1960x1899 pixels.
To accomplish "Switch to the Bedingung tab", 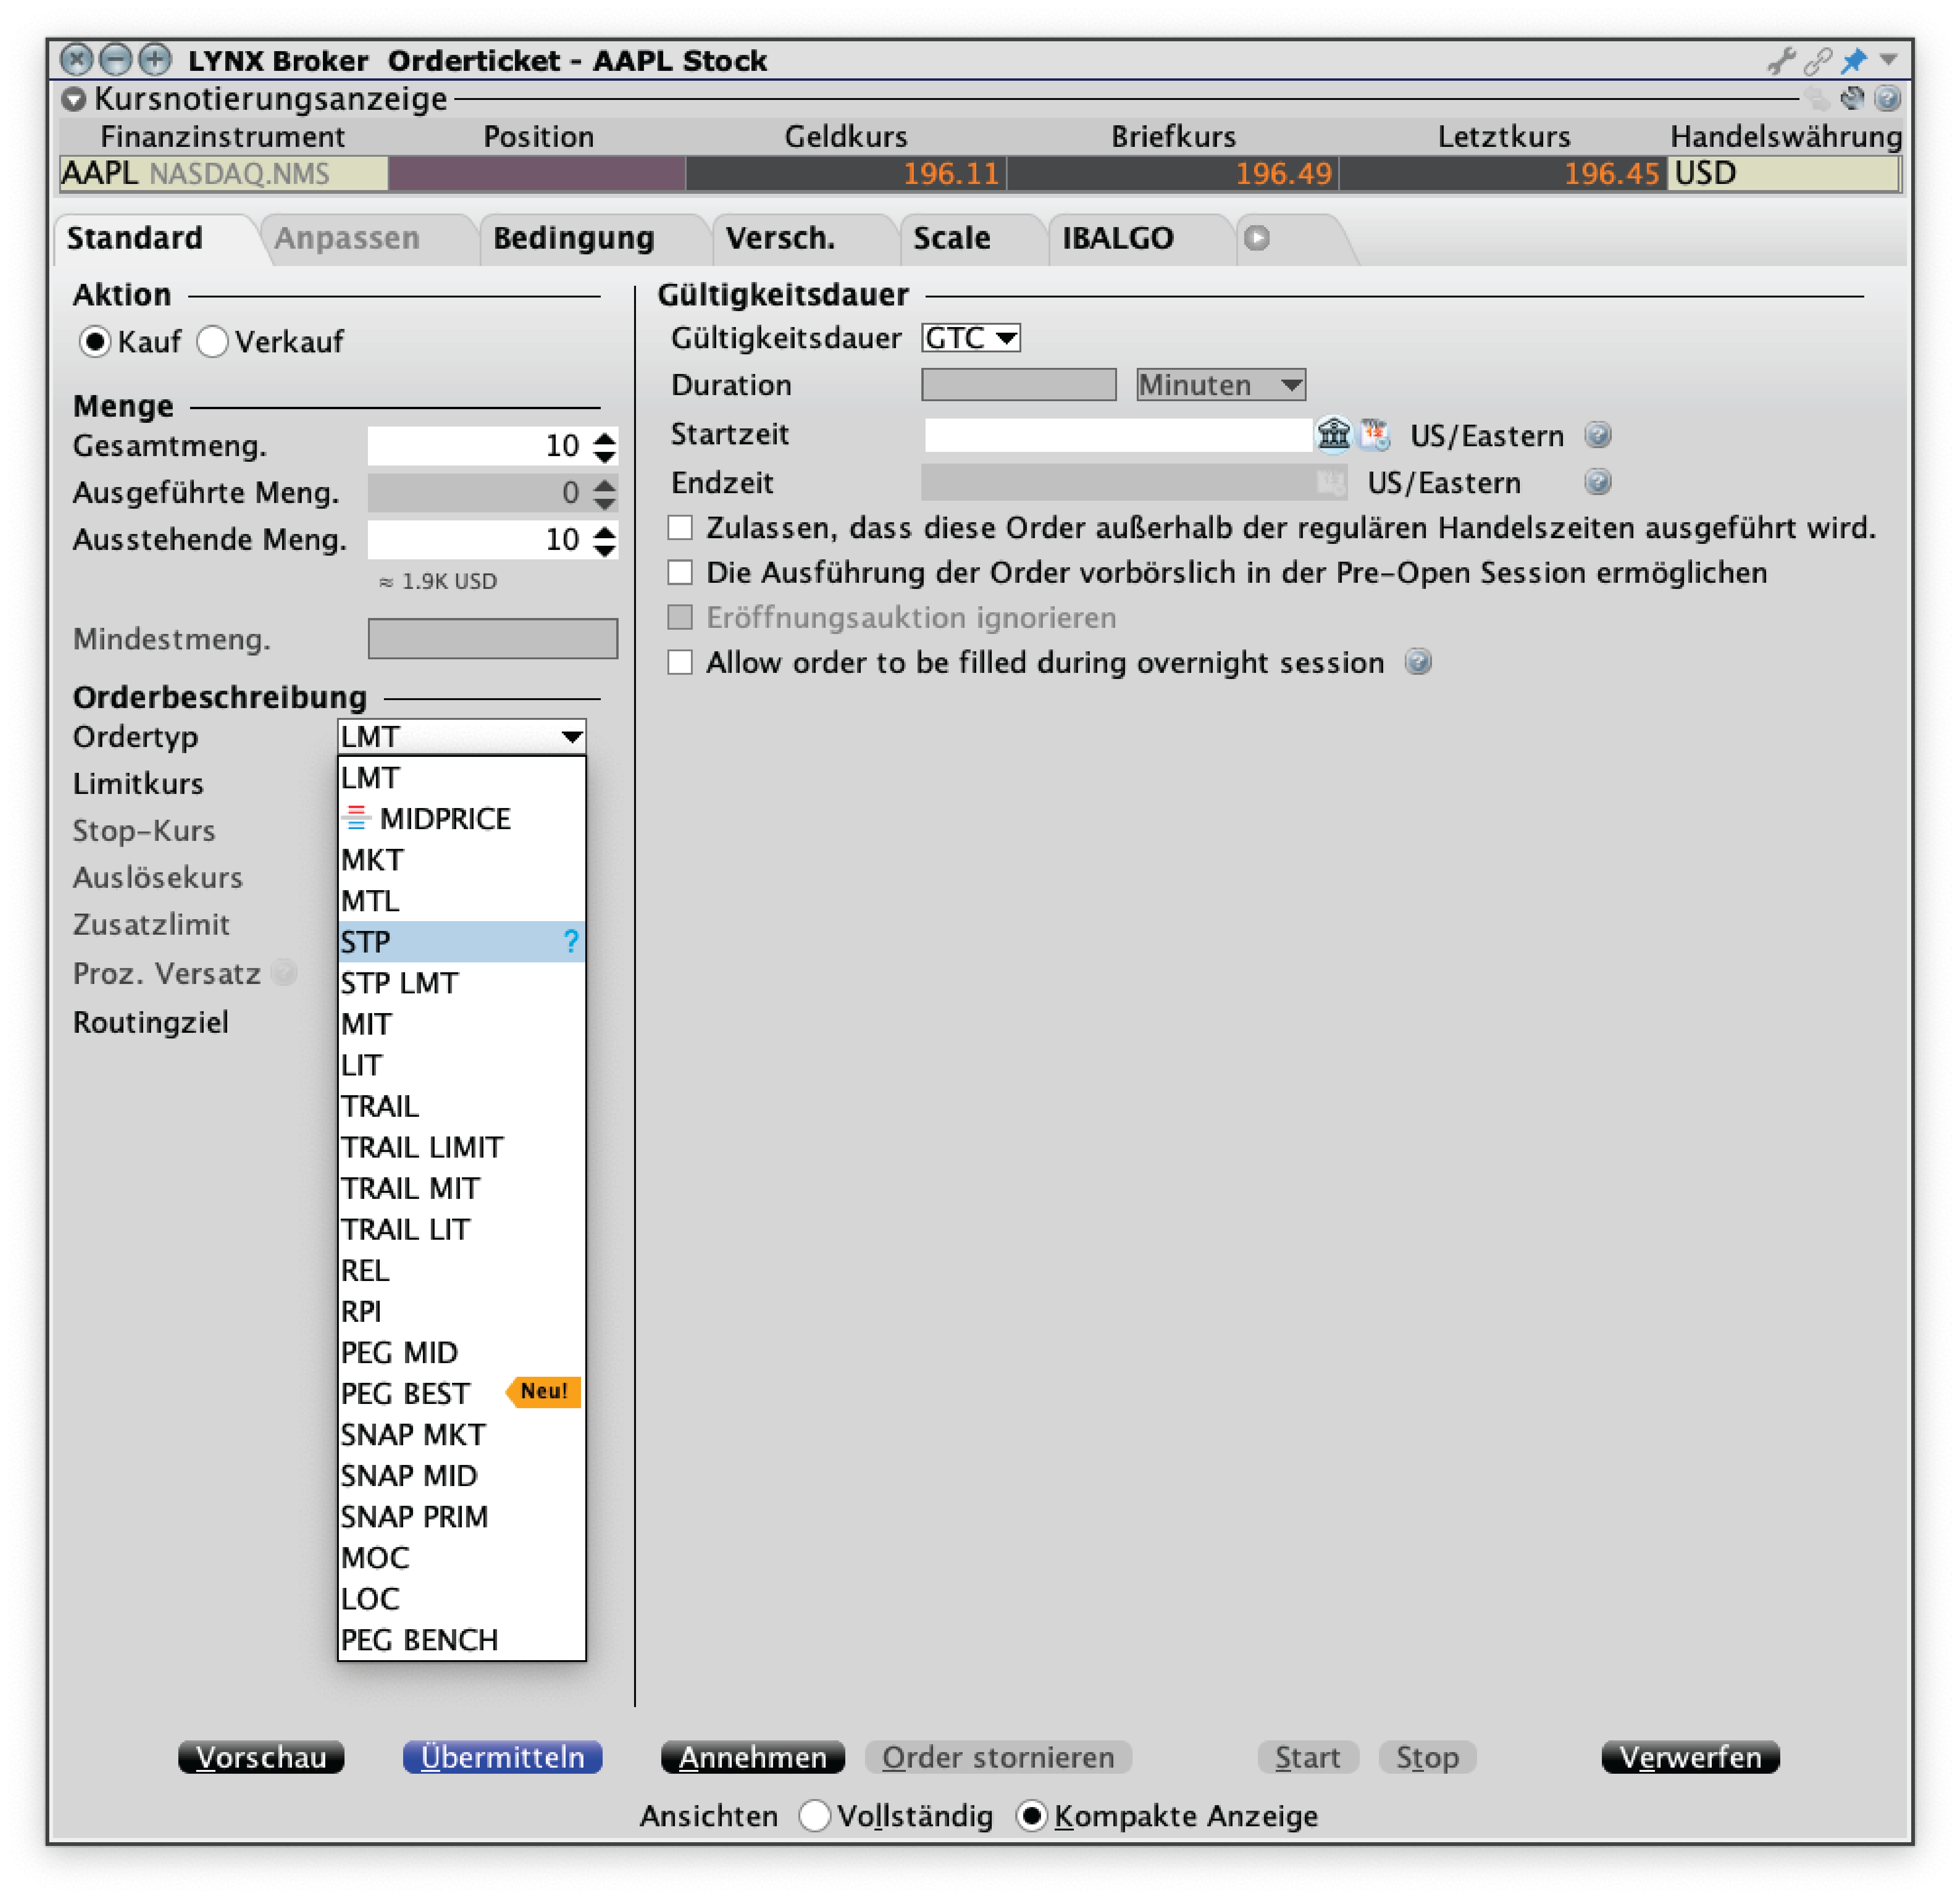I will [573, 238].
